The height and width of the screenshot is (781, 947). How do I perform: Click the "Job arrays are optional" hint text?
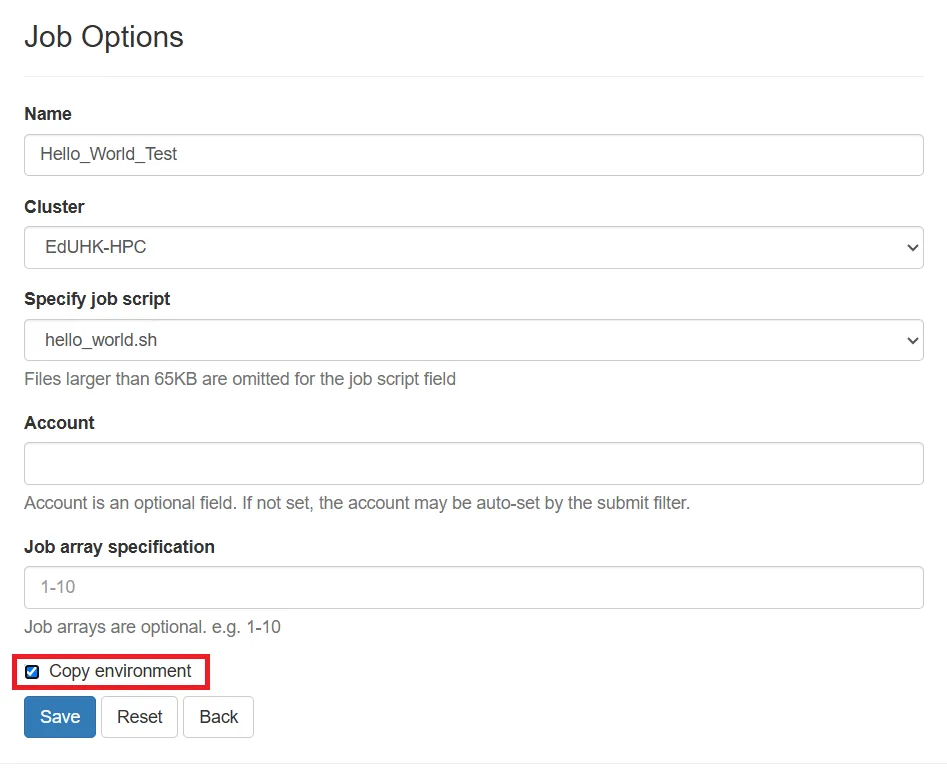[152, 627]
